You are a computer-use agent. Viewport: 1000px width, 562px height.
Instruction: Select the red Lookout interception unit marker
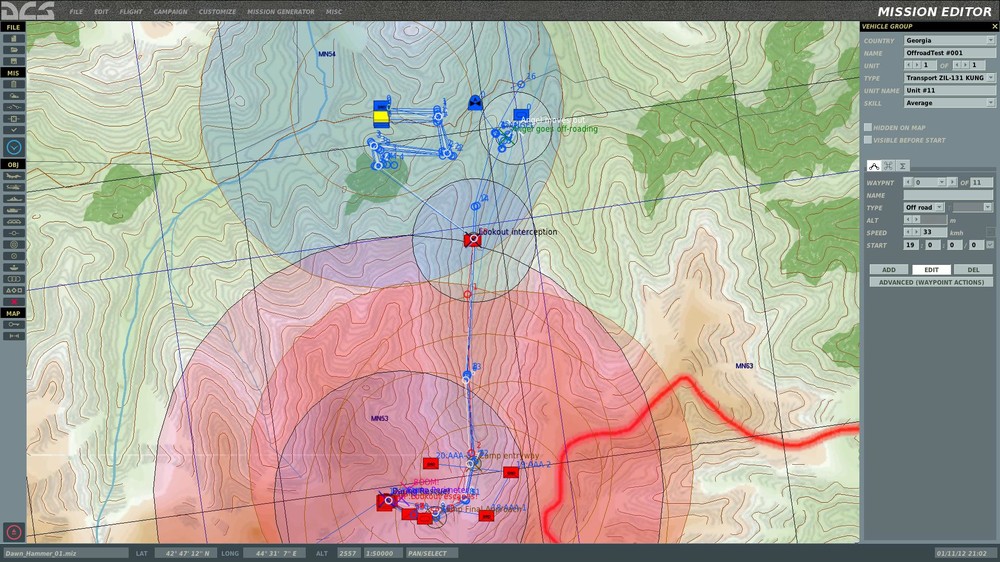[473, 240]
